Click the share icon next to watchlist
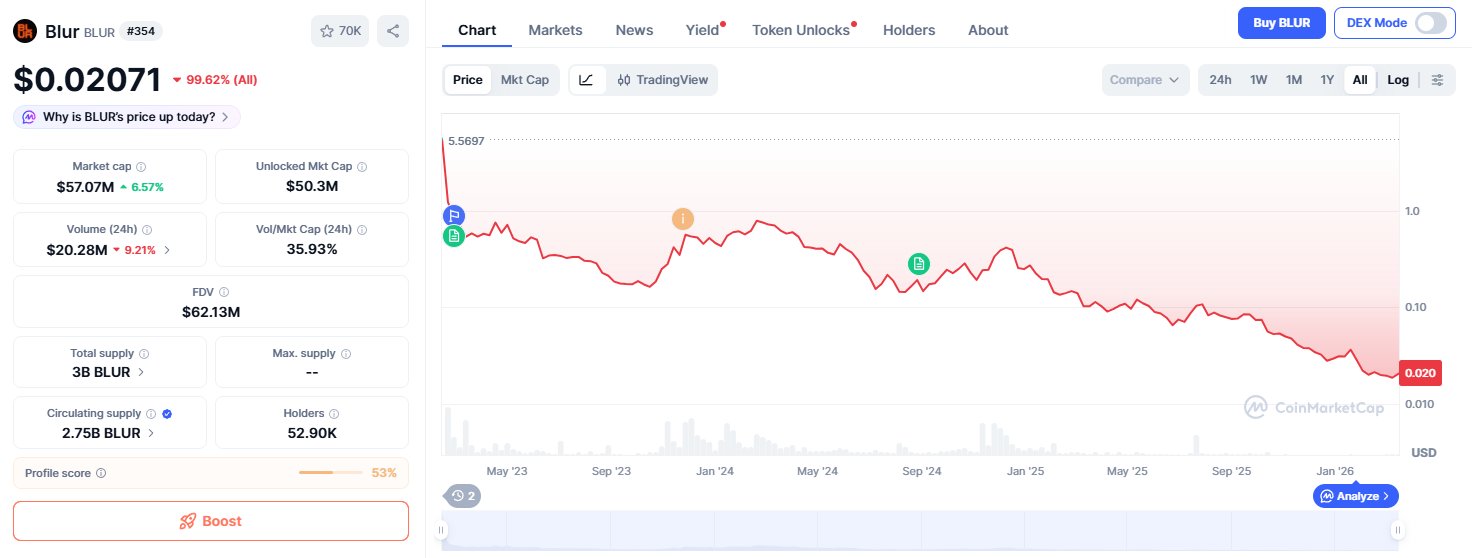The width and height of the screenshot is (1472, 558). (x=393, y=31)
